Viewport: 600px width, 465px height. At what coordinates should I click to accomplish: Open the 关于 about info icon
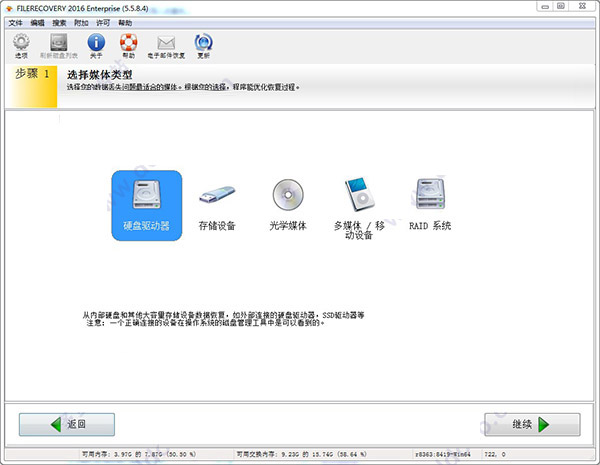click(96, 46)
